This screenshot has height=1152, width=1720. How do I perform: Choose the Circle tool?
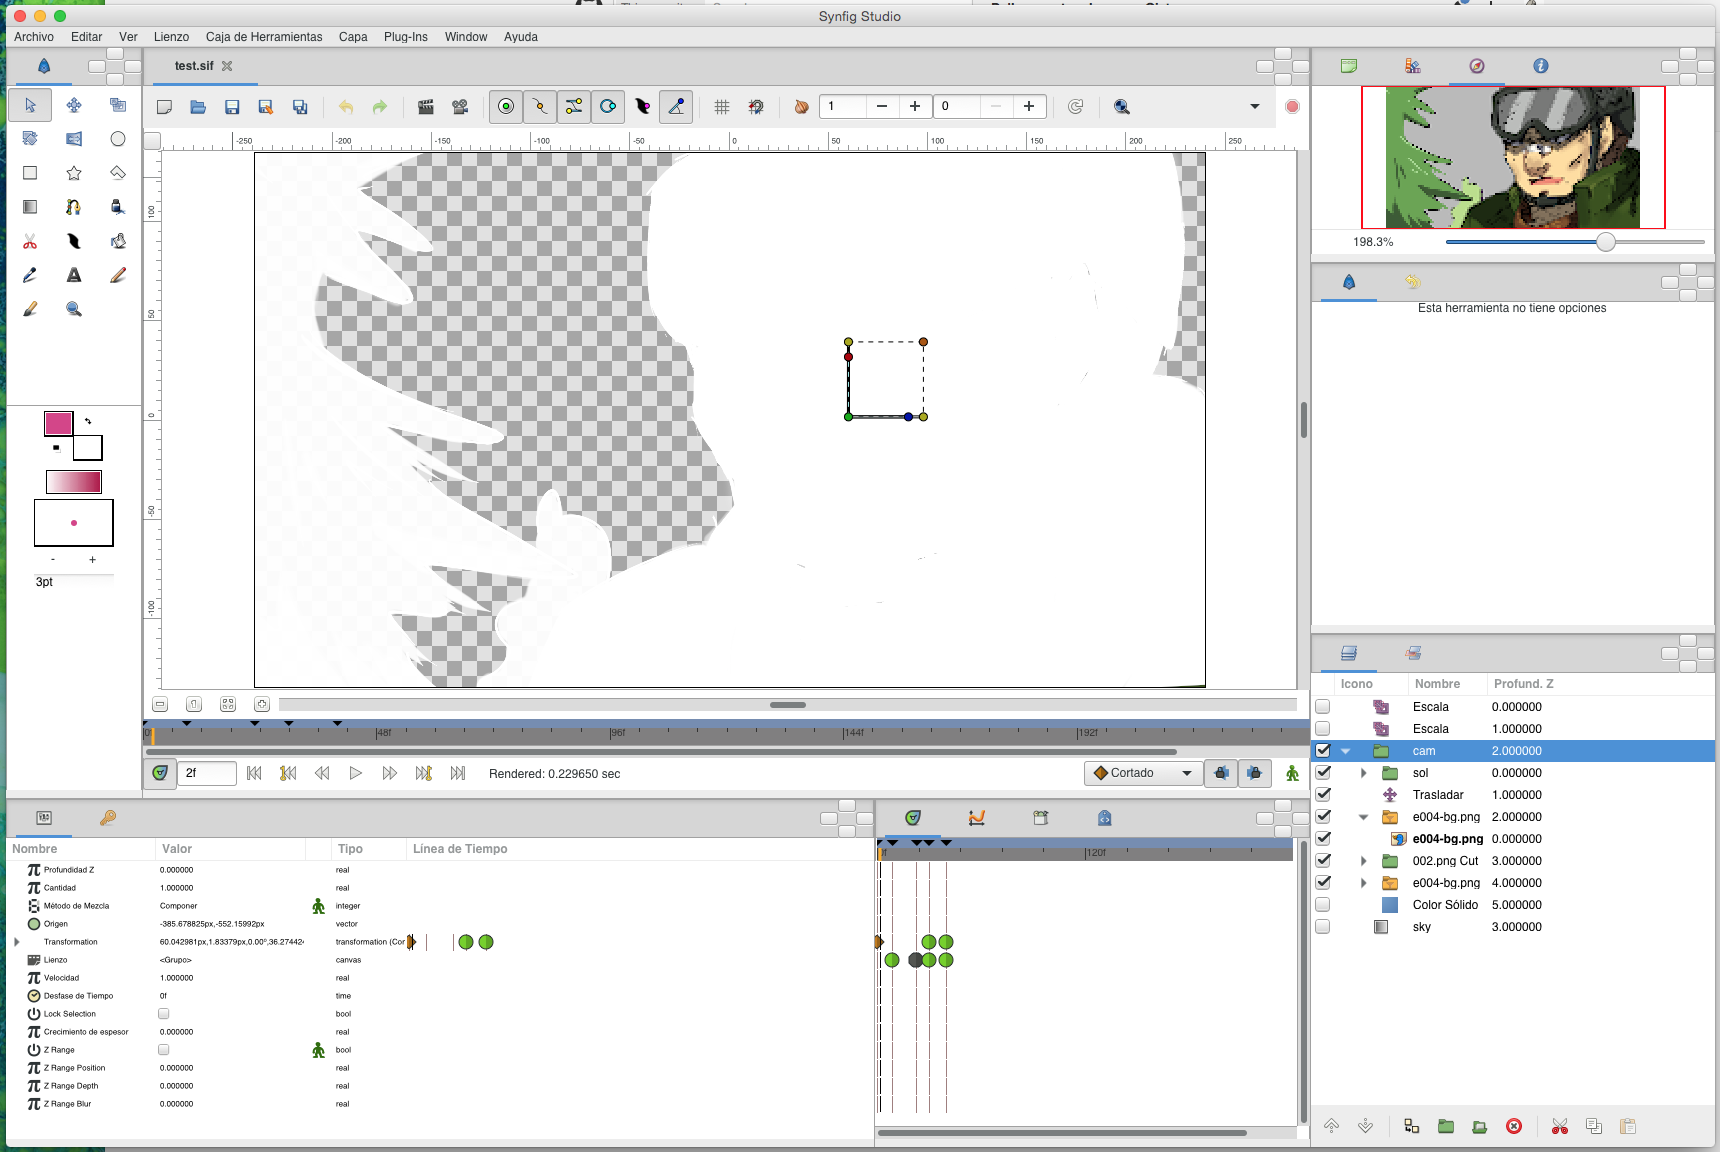pos(118,139)
